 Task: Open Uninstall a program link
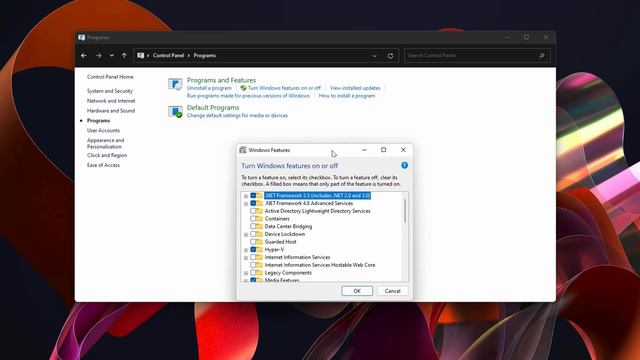[209, 88]
